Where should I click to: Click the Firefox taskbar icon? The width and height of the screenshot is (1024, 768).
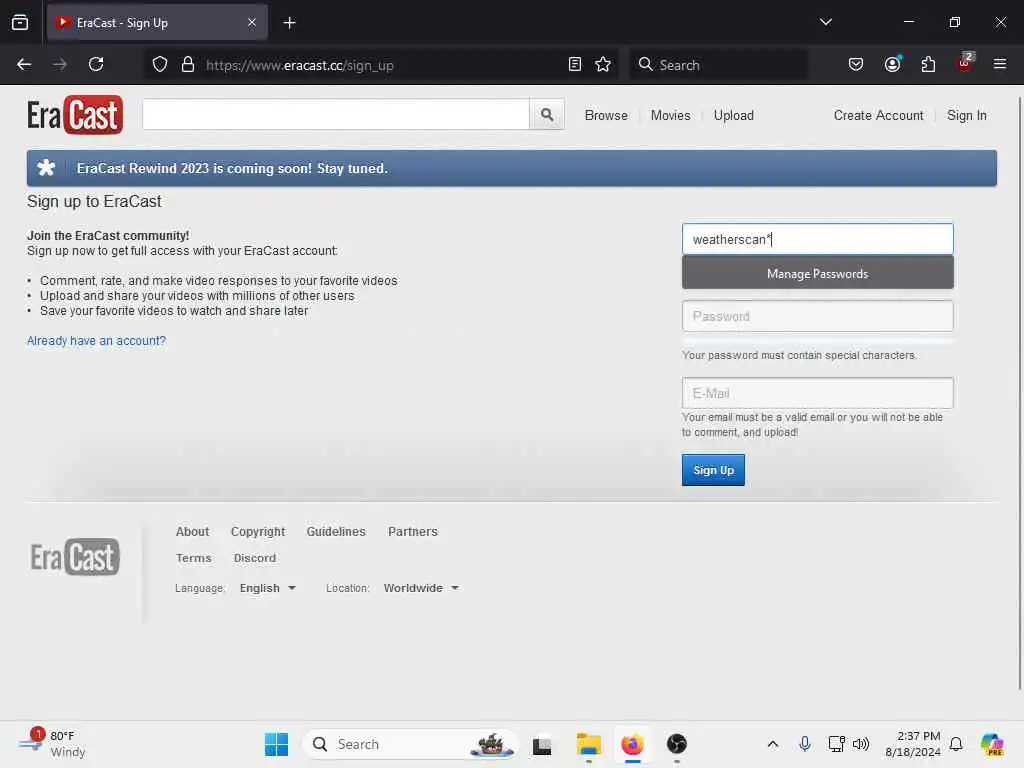(x=632, y=744)
